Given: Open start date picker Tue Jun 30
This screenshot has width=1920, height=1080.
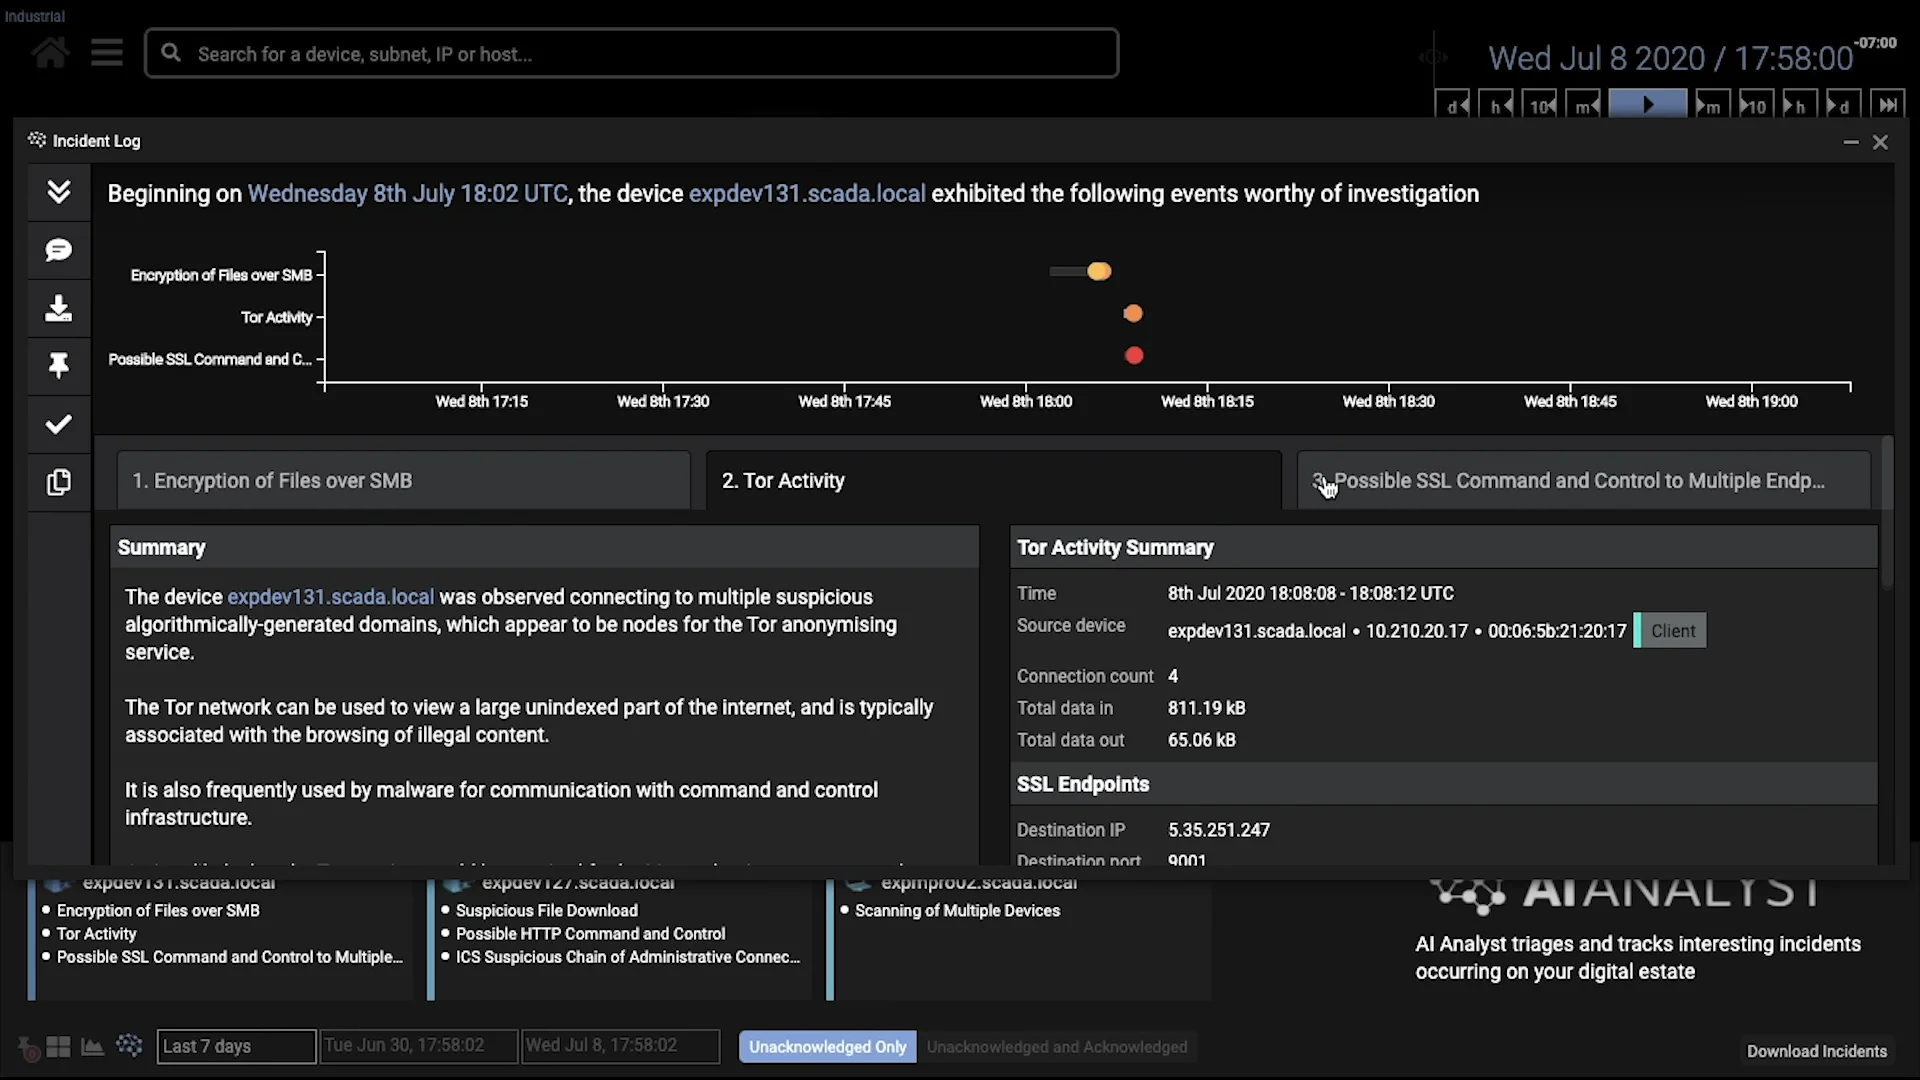Looking at the screenshot, I should 418,1046.
